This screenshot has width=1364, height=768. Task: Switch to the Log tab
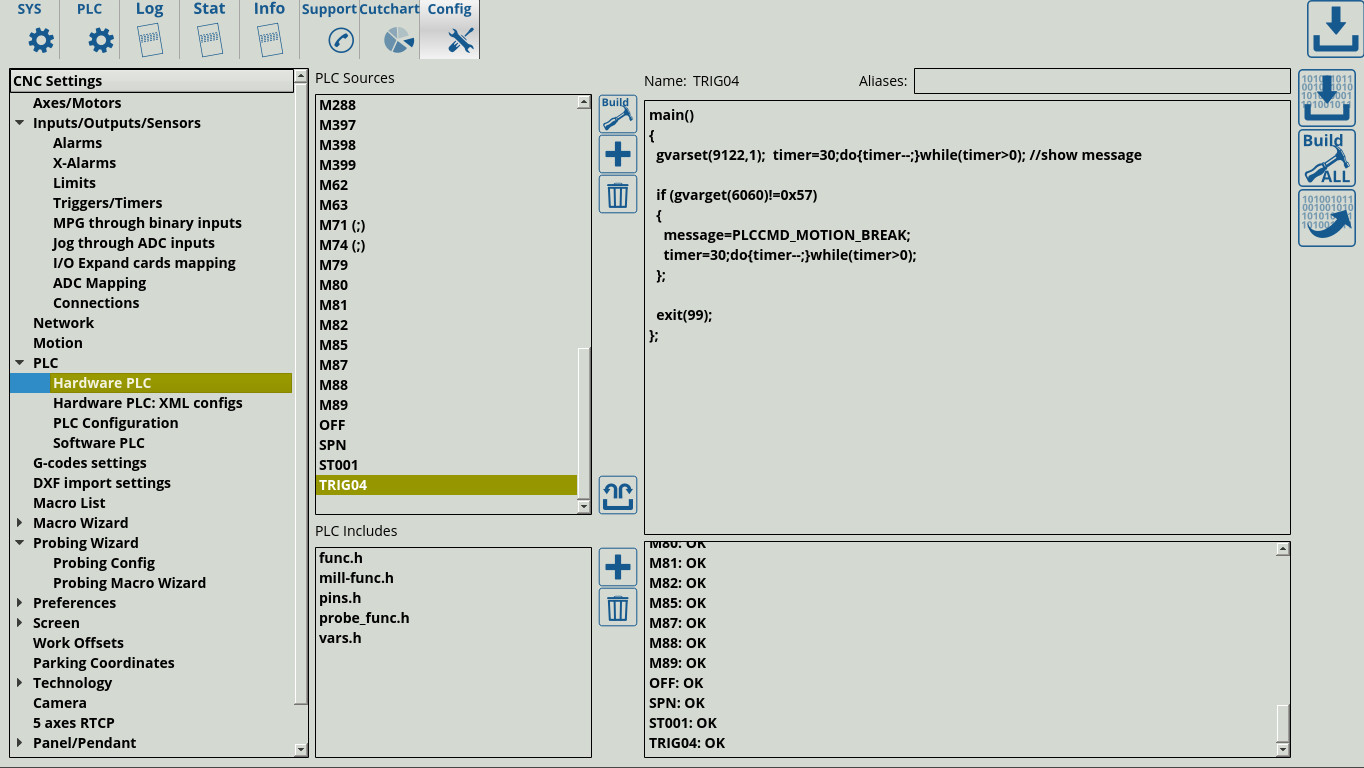149,30
